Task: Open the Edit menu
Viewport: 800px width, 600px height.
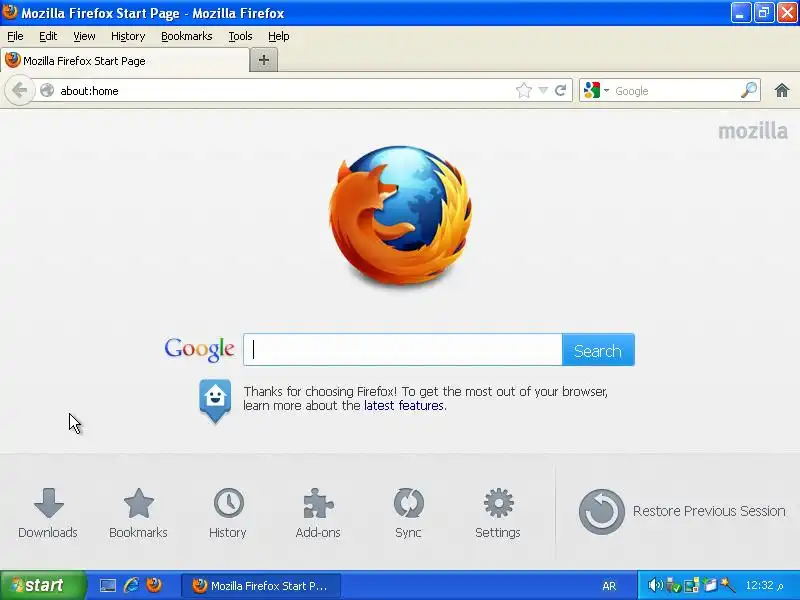Action: (48, 36)
